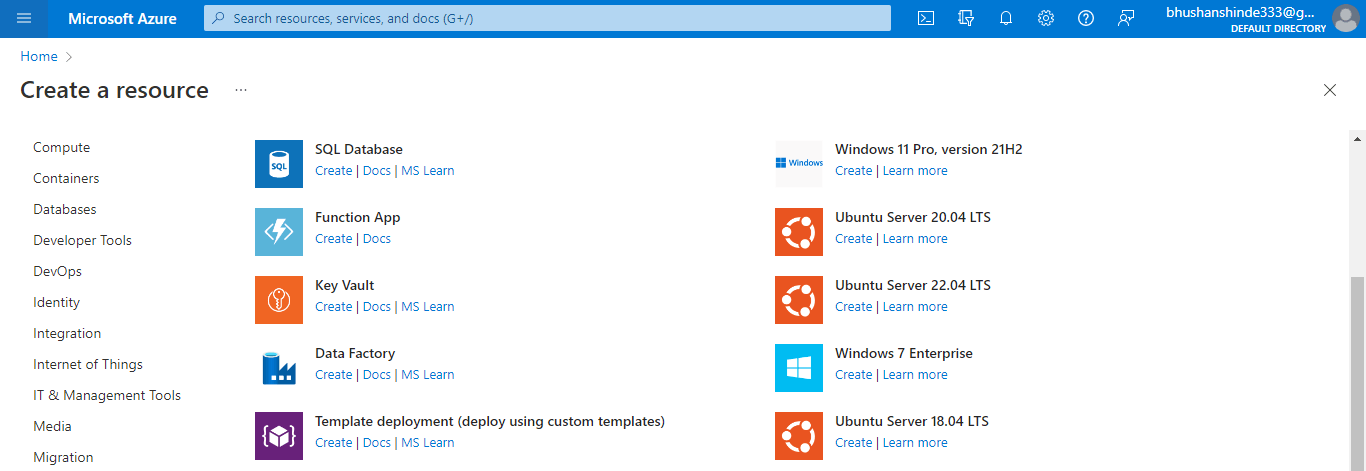Select the Databases category

[65, 210]
